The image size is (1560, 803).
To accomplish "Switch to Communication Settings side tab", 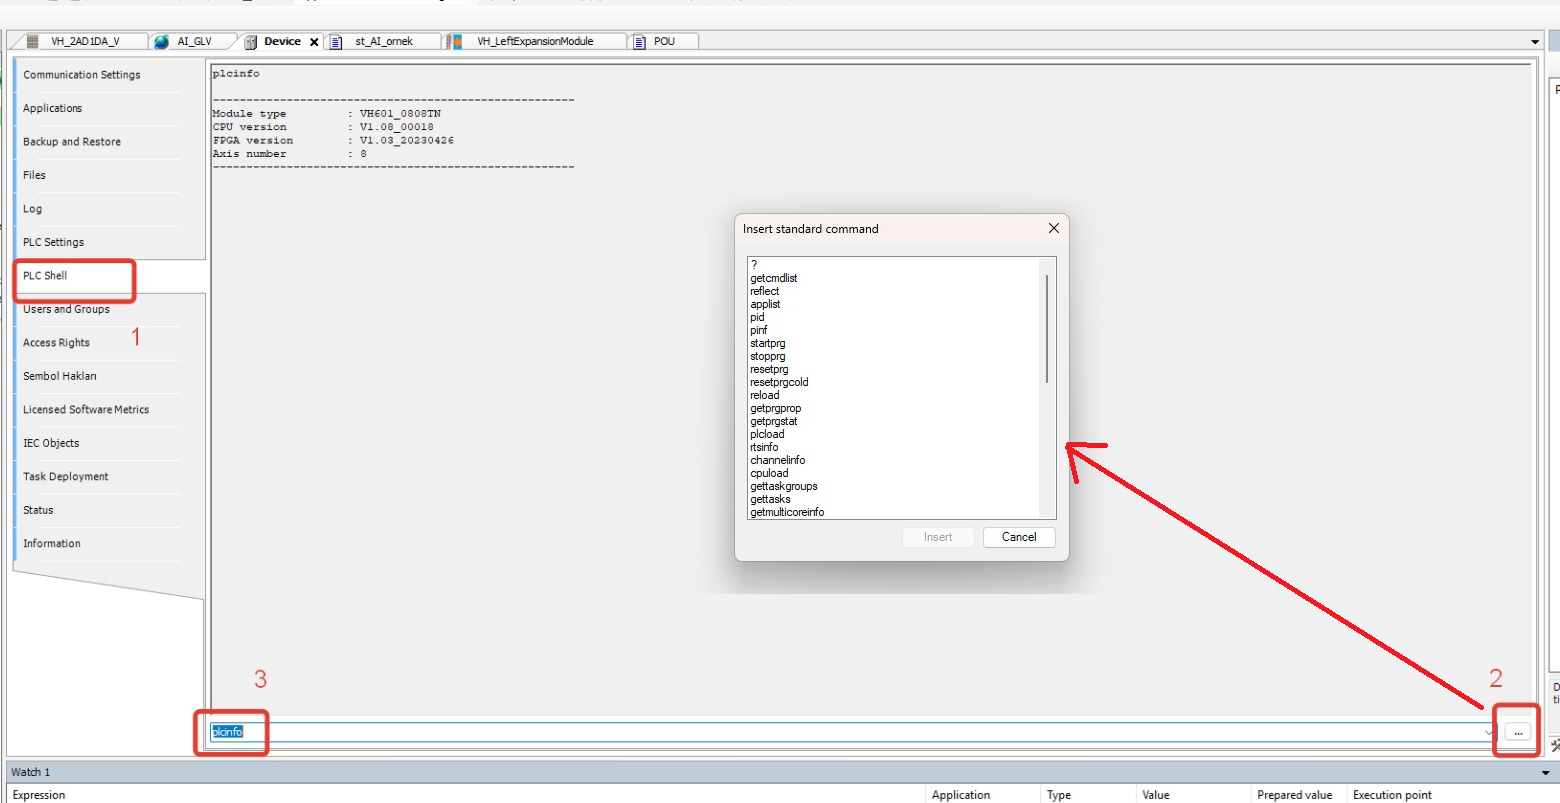I will click(x=82, y=75).
